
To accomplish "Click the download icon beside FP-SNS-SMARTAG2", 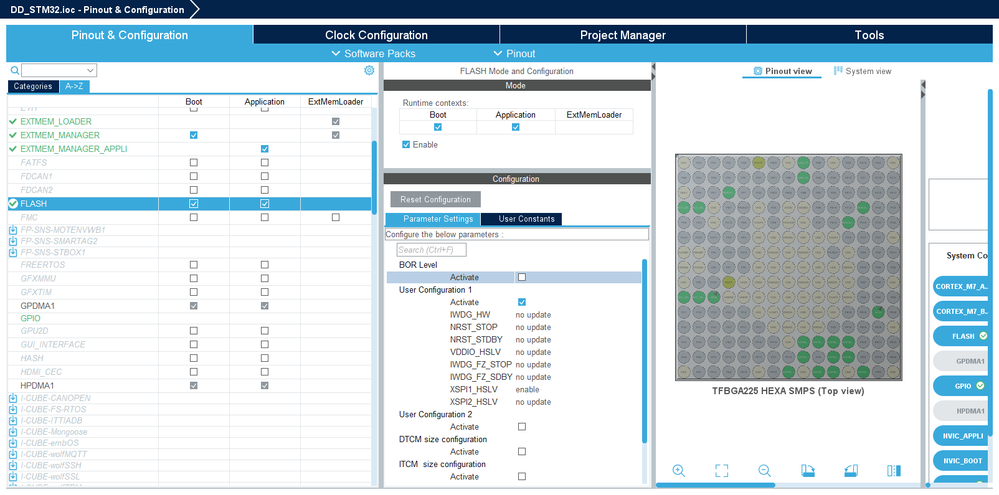I will coord(13,241).
